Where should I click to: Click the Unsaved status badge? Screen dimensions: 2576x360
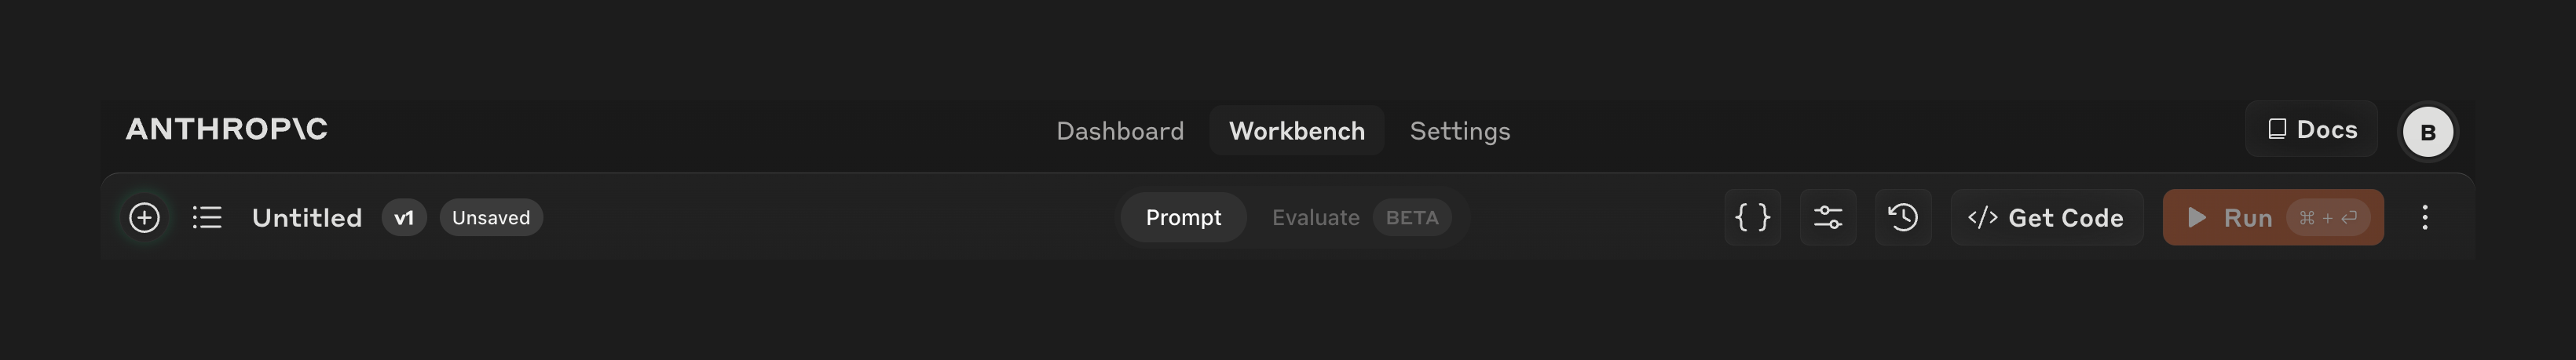pyautogui.click(x=491, y=217)
